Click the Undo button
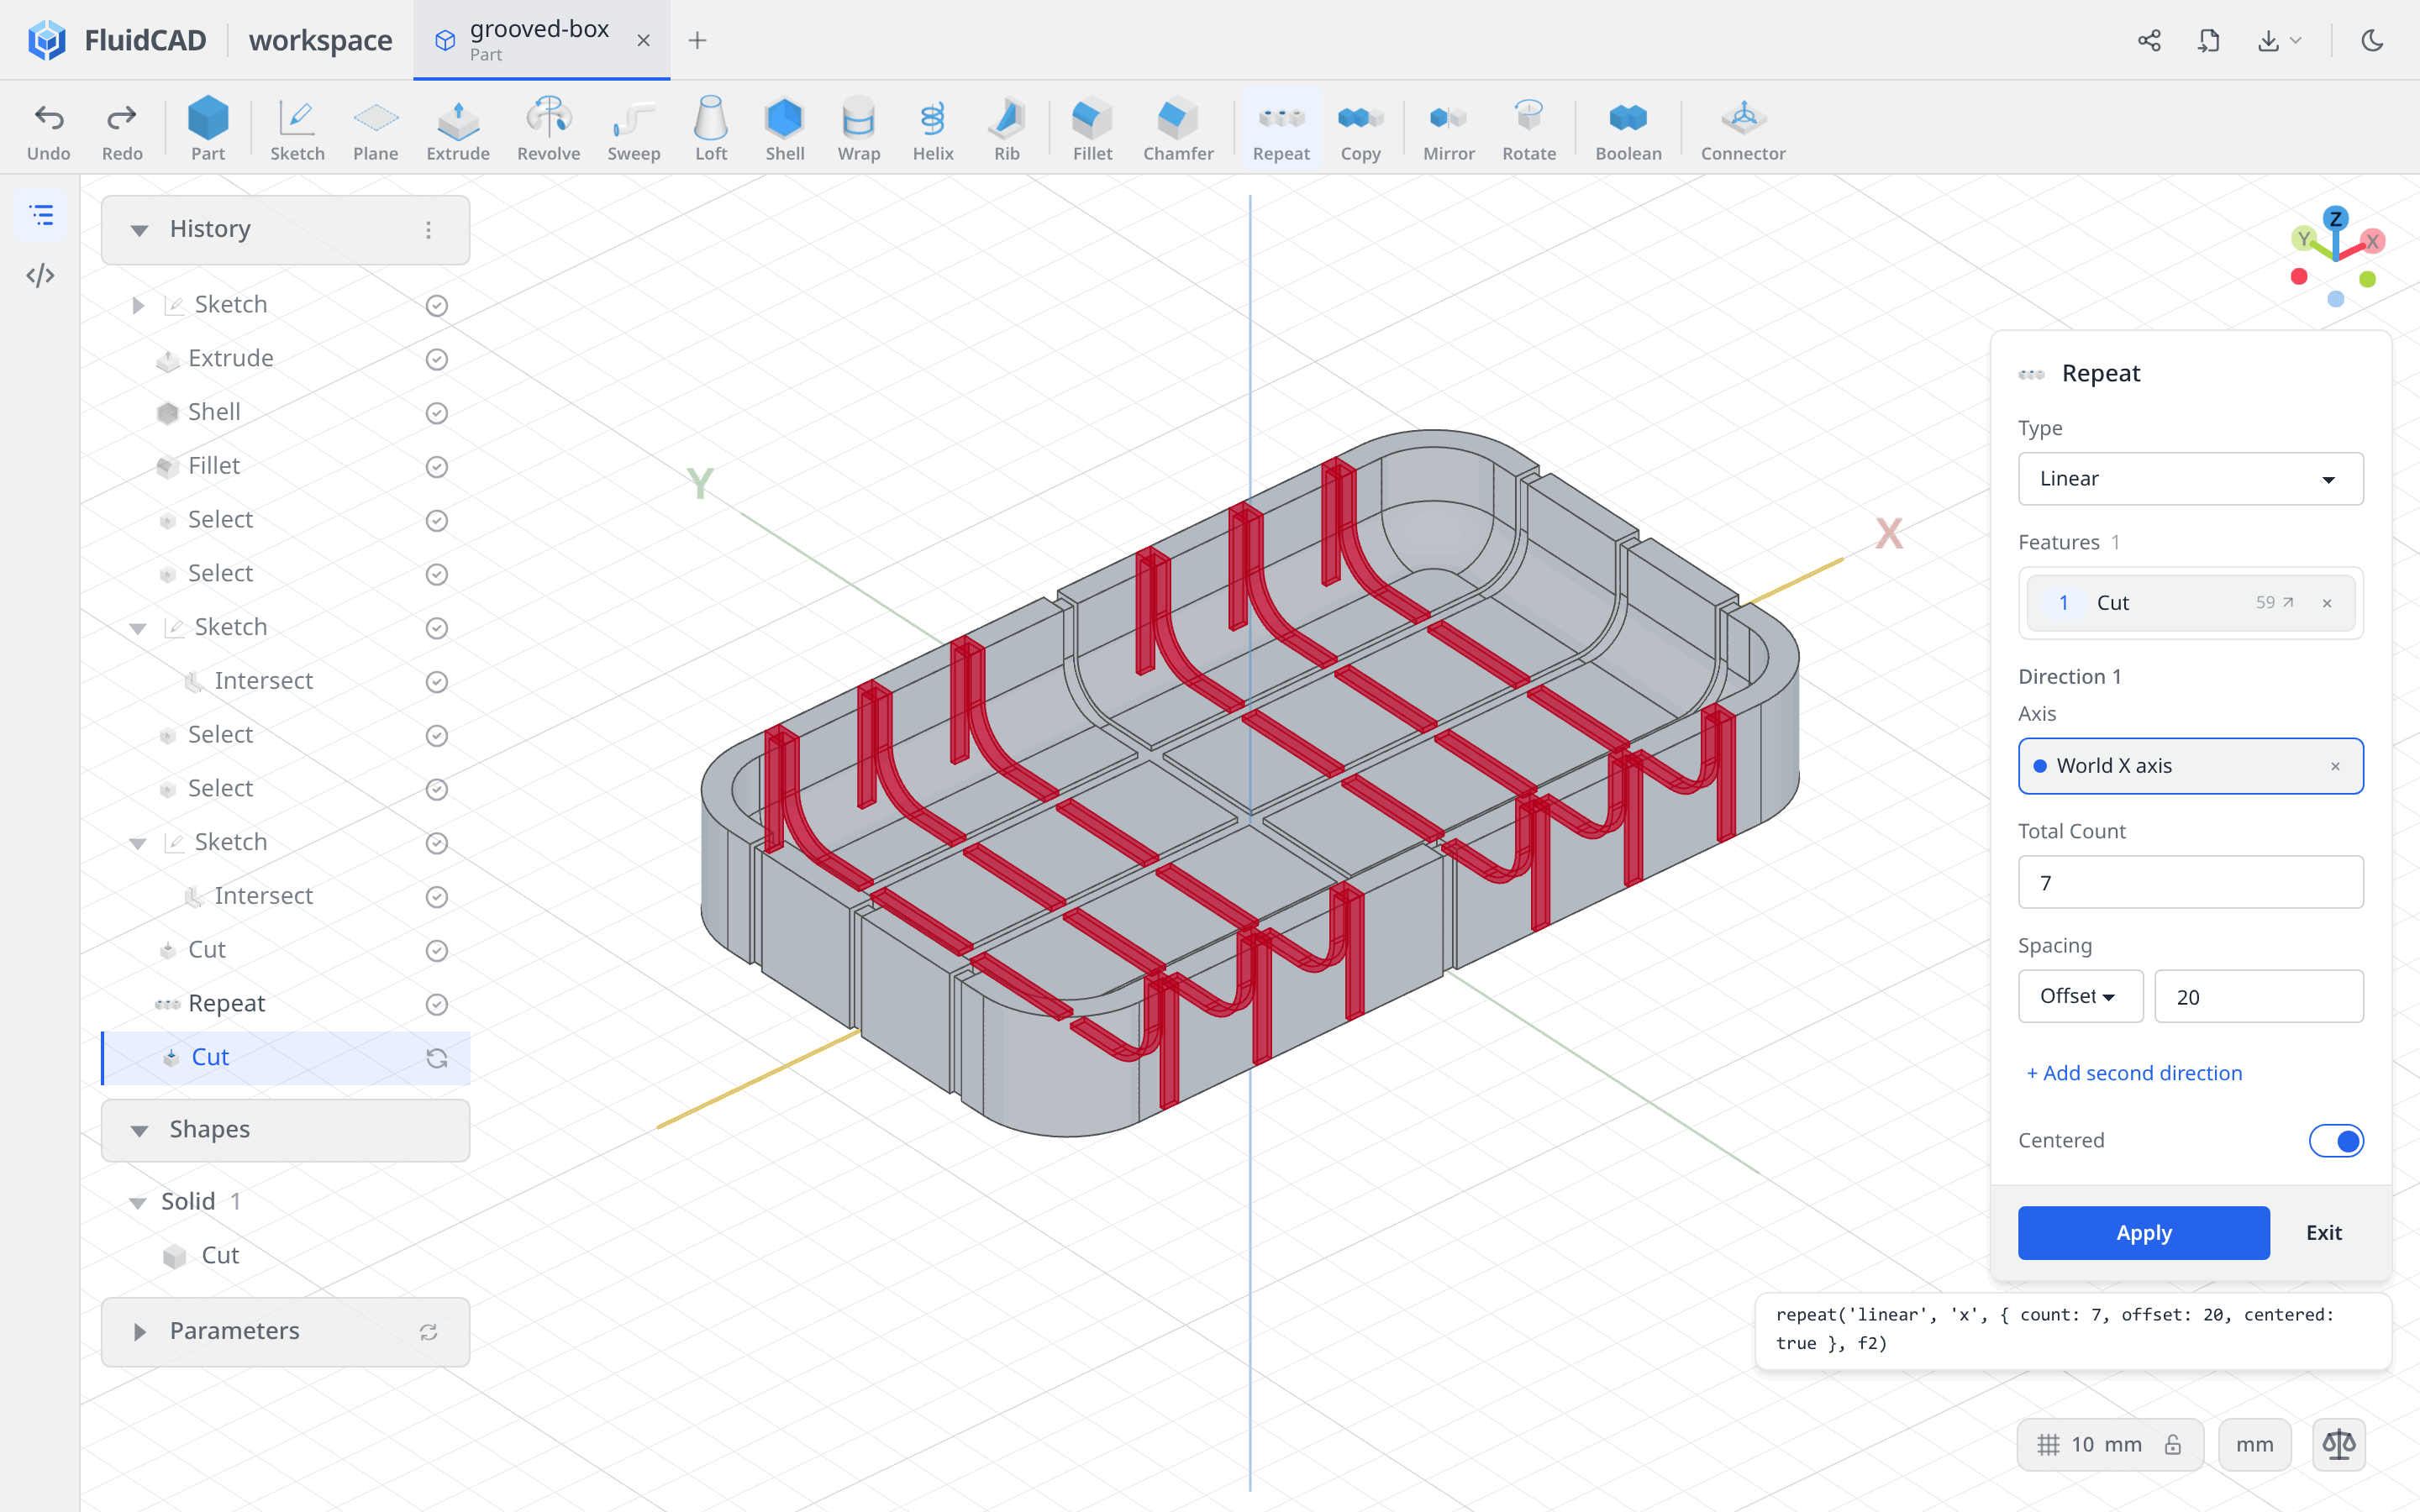The image size is (2420, 1512). click(48, 129)
